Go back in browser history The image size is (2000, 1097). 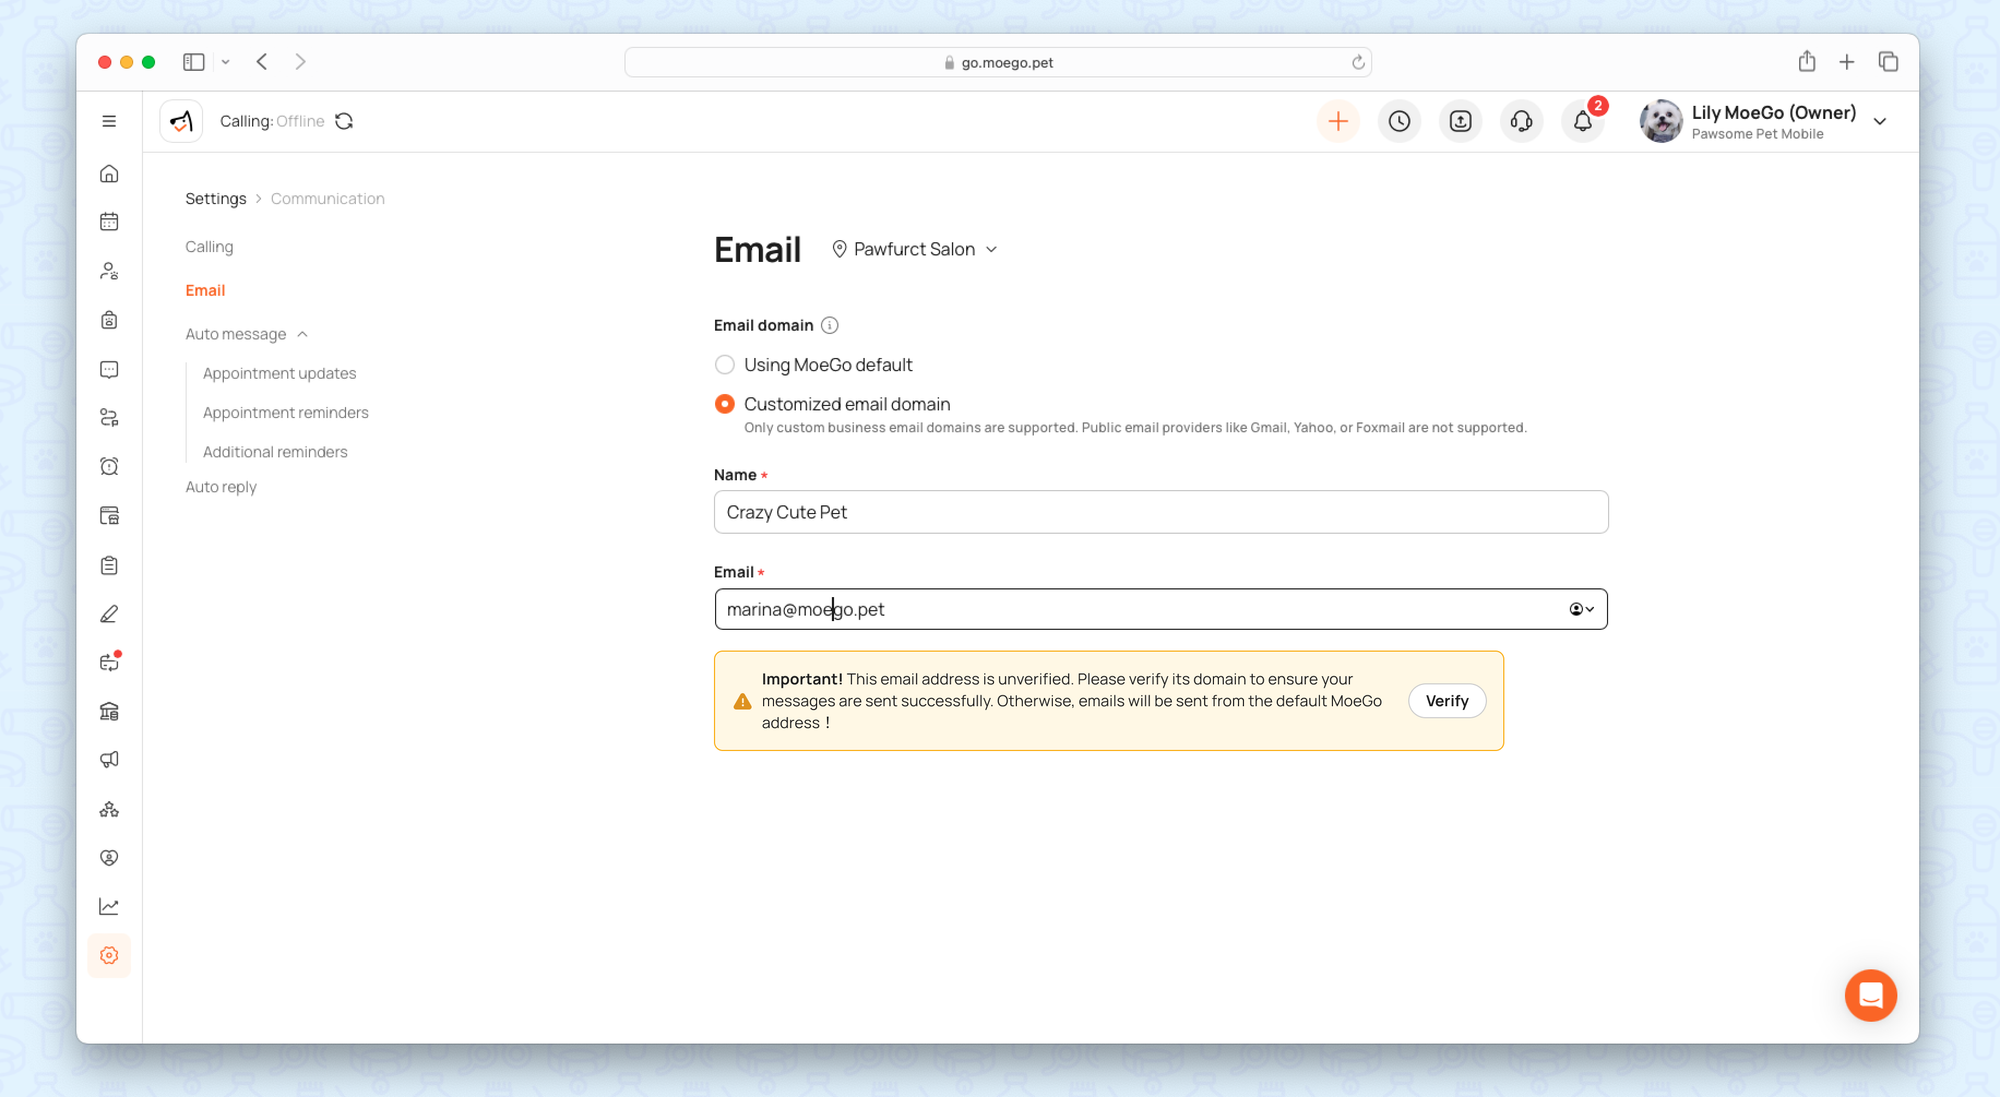[x=262, y=62]
